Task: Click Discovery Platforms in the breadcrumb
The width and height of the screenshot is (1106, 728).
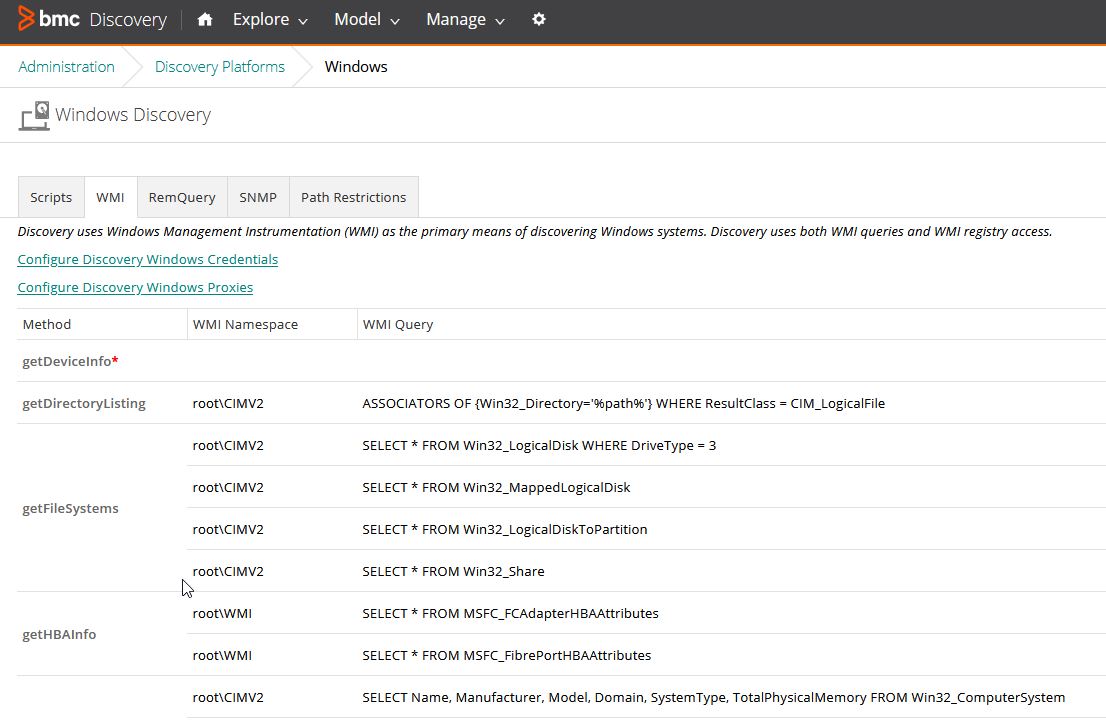Action: [x=219, y=66]
